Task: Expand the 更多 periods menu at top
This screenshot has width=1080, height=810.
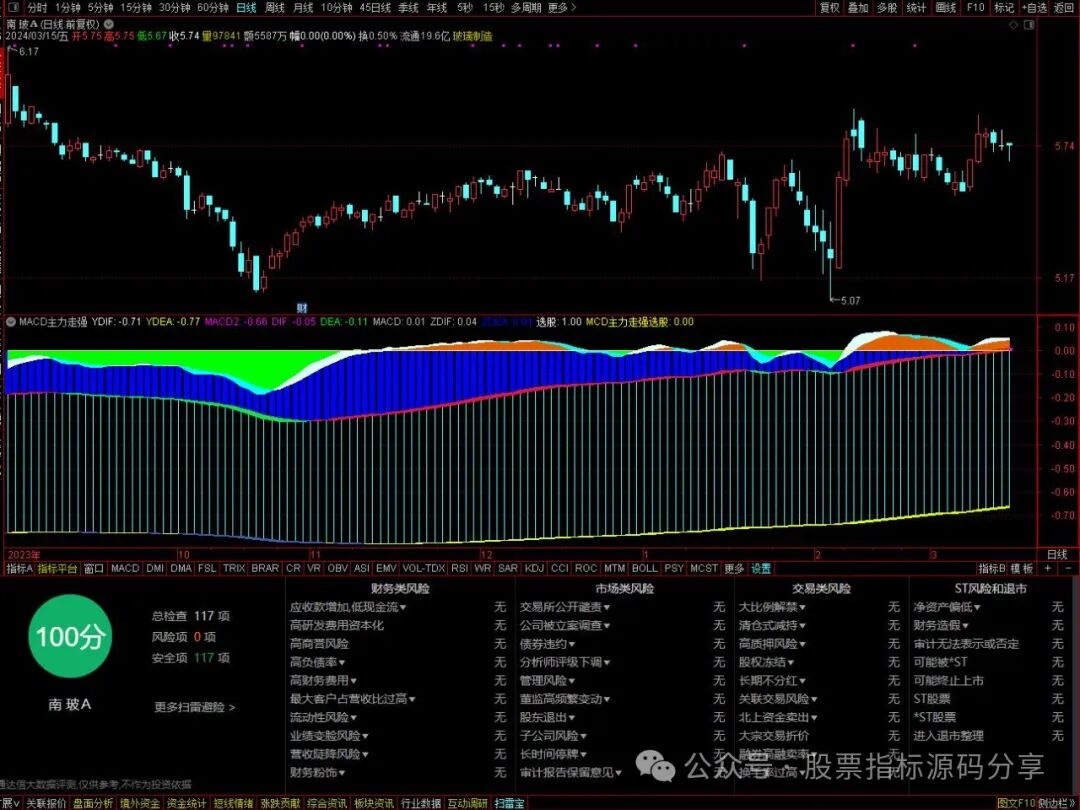Action: pos(562,8)
